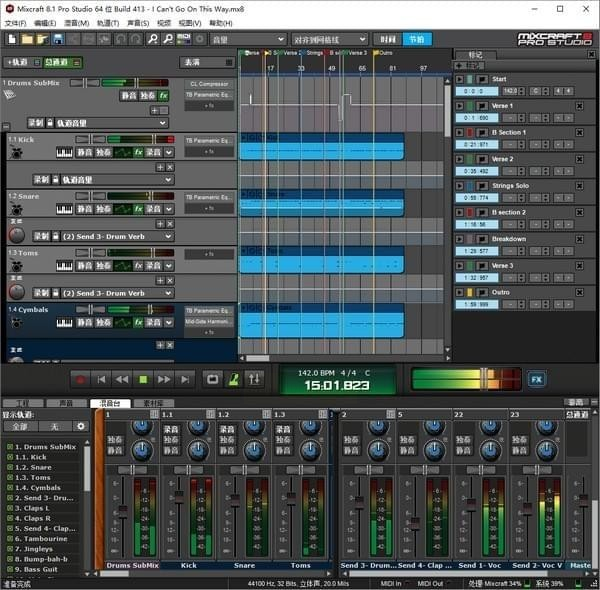
Task: Toggle the Toms checkbox in track list
Action: coord(8,478)
